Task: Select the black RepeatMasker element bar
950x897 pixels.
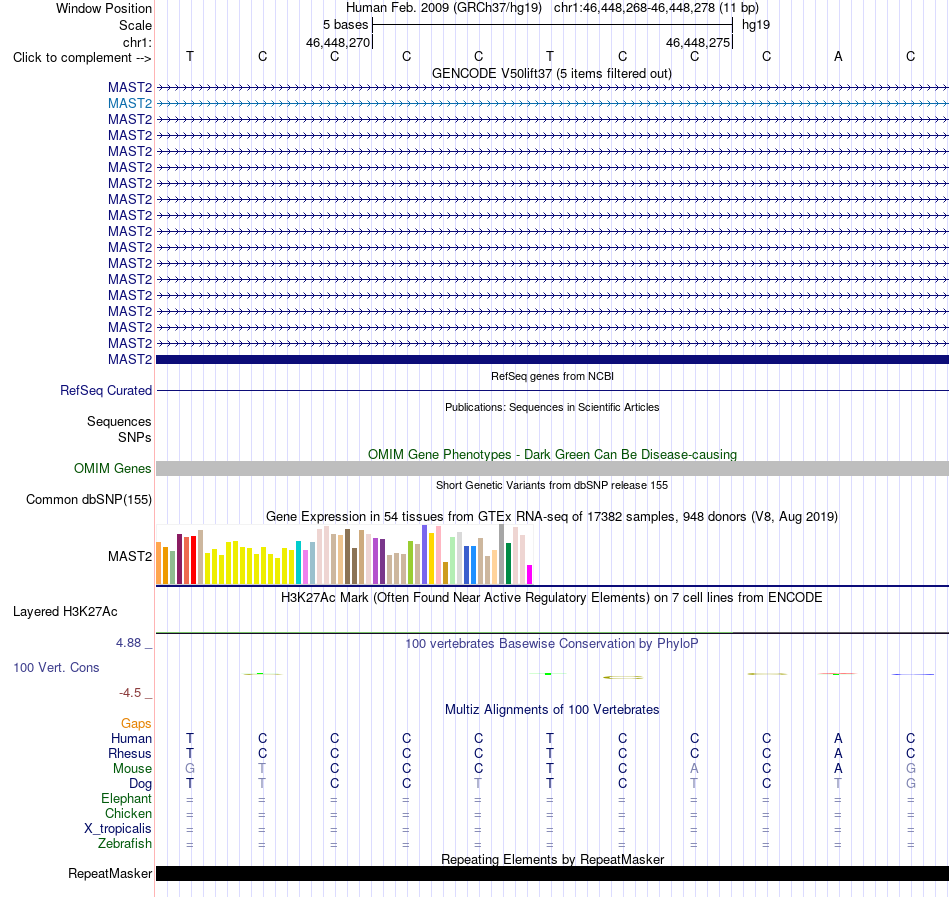Action: [552, 873]
